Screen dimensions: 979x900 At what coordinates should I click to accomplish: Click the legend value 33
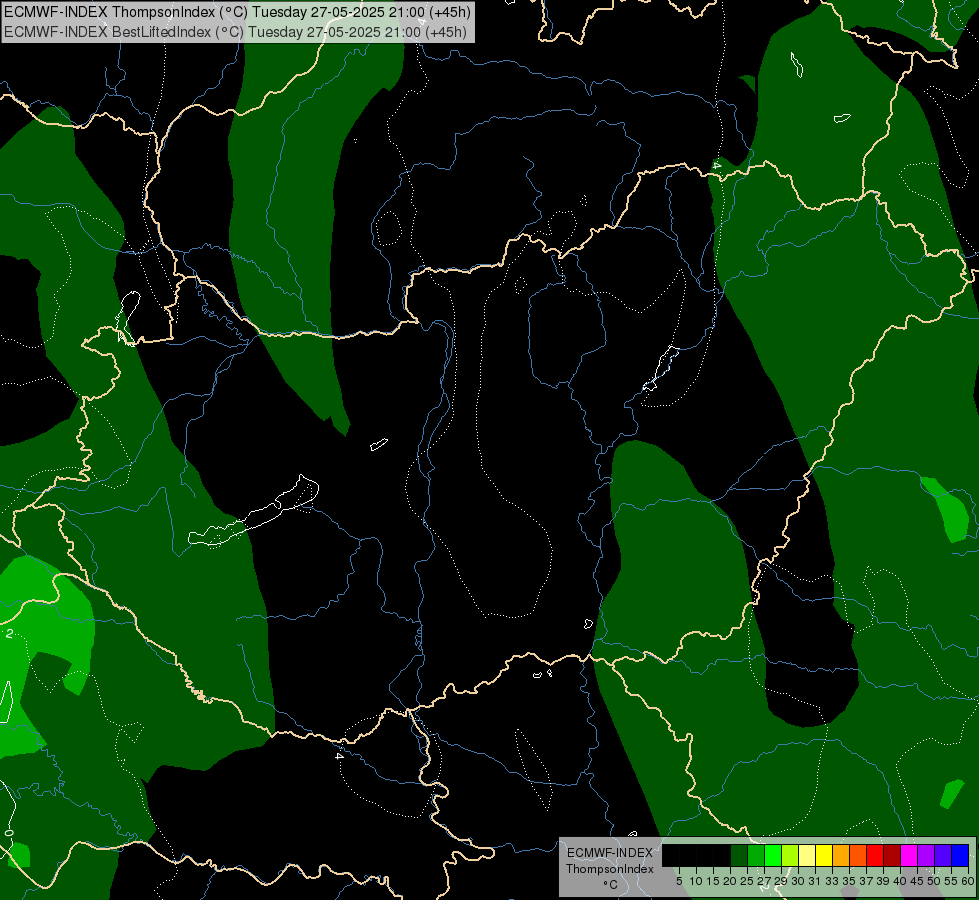click(x=832, y=881)
